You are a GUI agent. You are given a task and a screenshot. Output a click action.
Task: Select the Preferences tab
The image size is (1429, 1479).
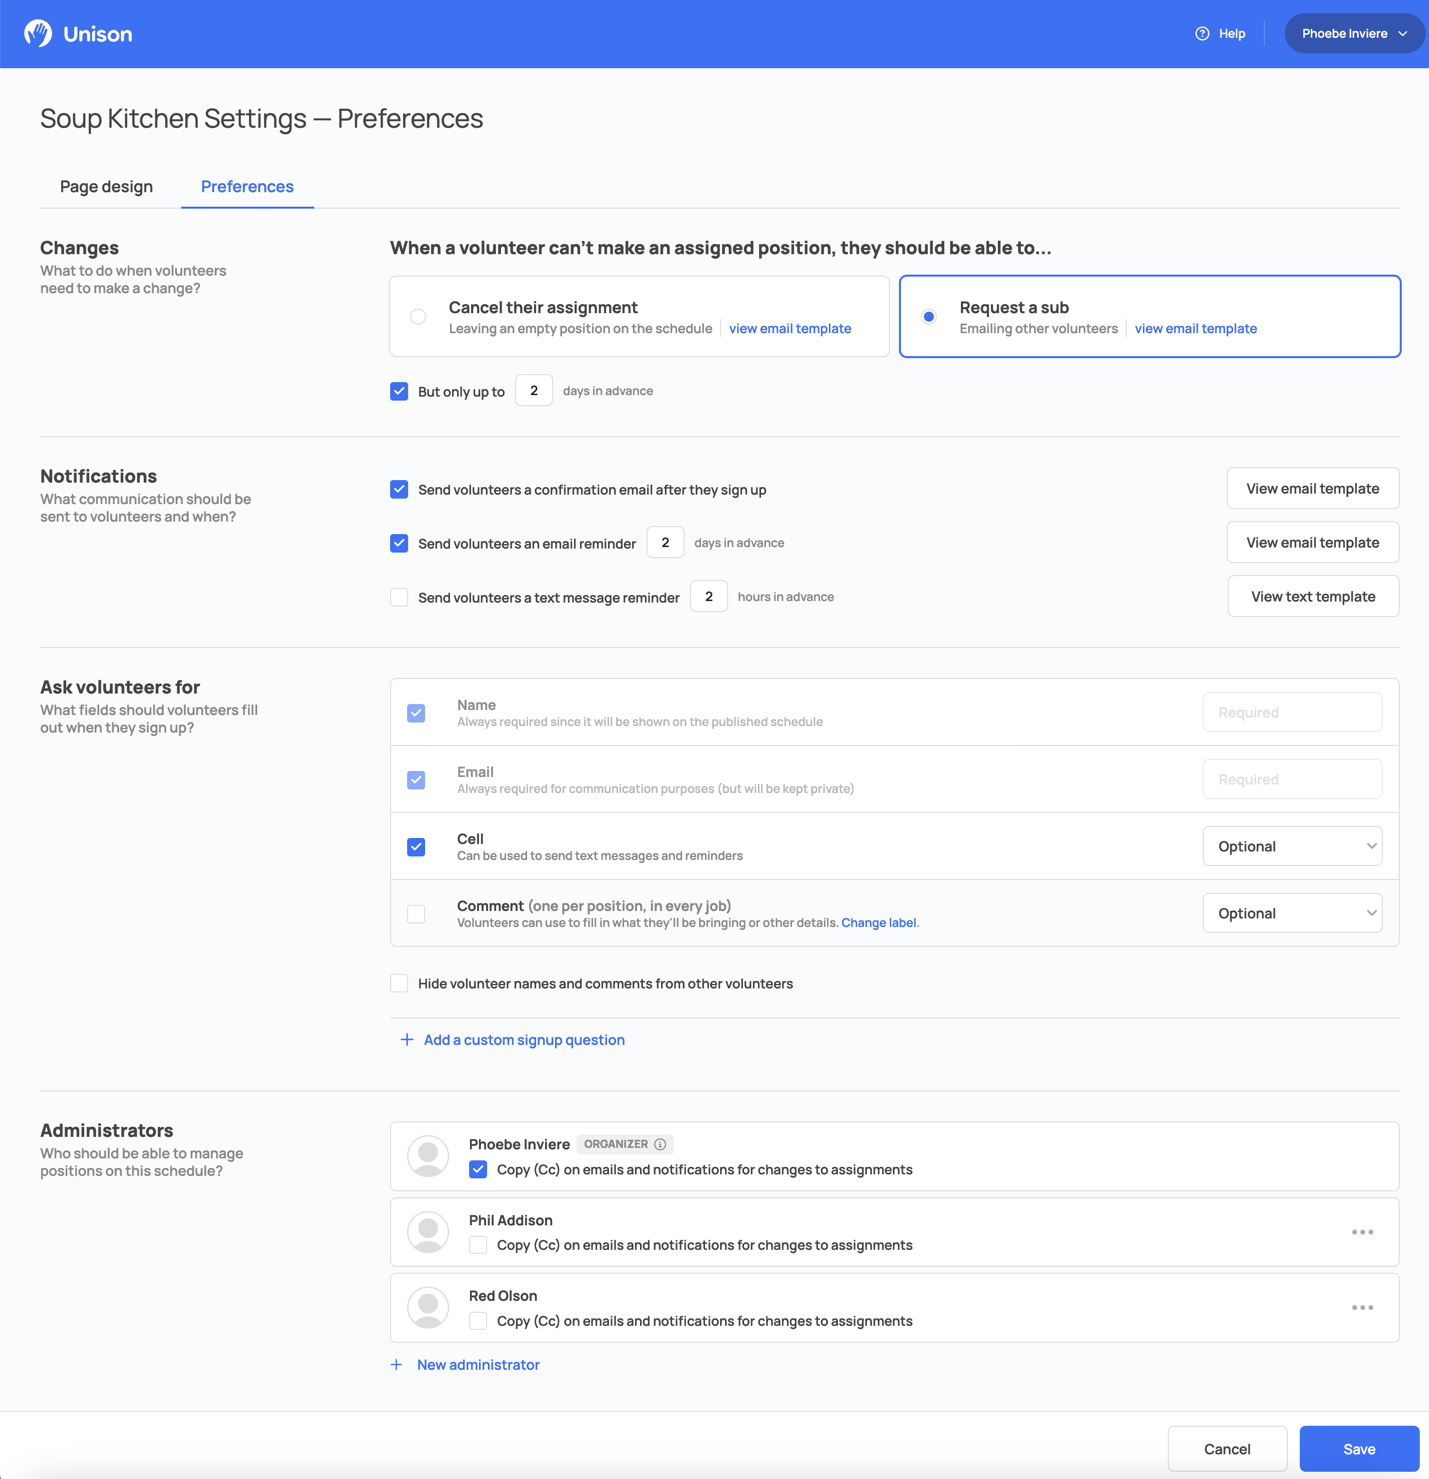pyautogui.click(x=247, y=186)
